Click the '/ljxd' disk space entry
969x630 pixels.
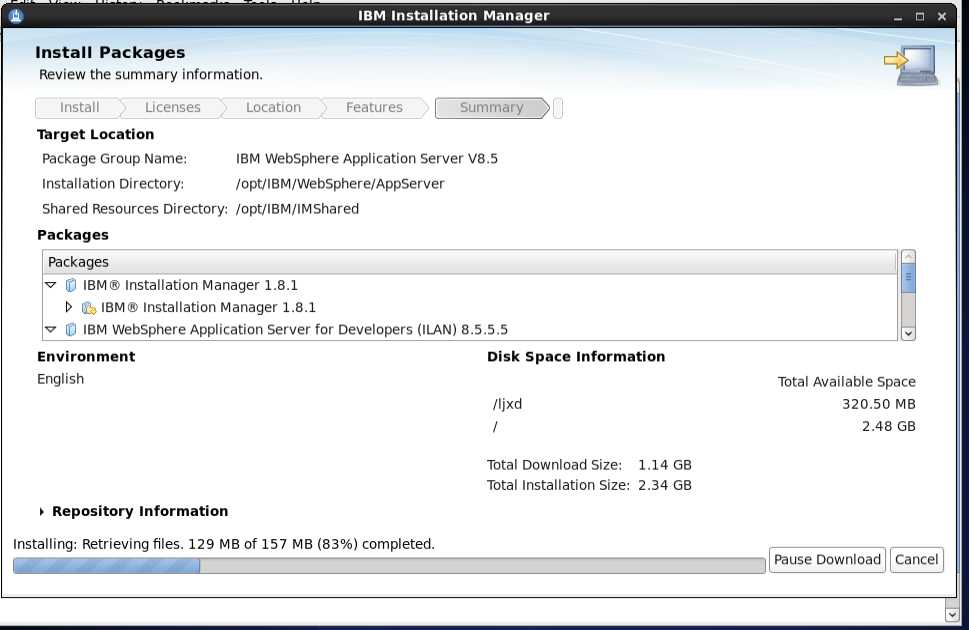pos(507,404)
